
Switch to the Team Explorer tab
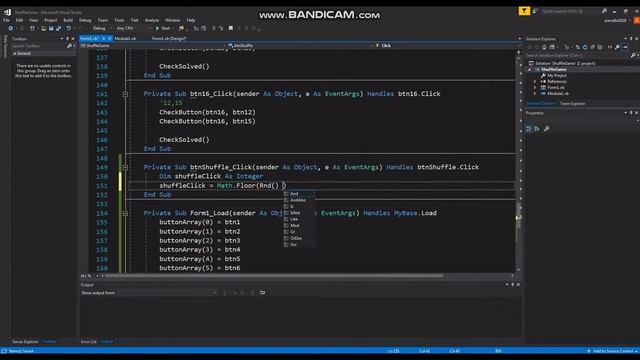pos(572,104)
